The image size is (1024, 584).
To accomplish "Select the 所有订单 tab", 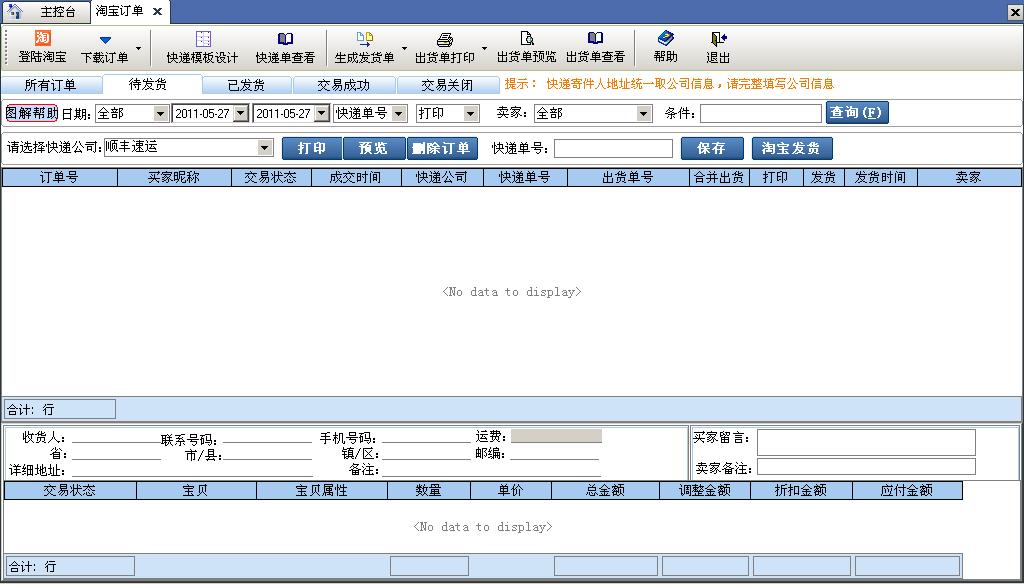I will point(50,85).
